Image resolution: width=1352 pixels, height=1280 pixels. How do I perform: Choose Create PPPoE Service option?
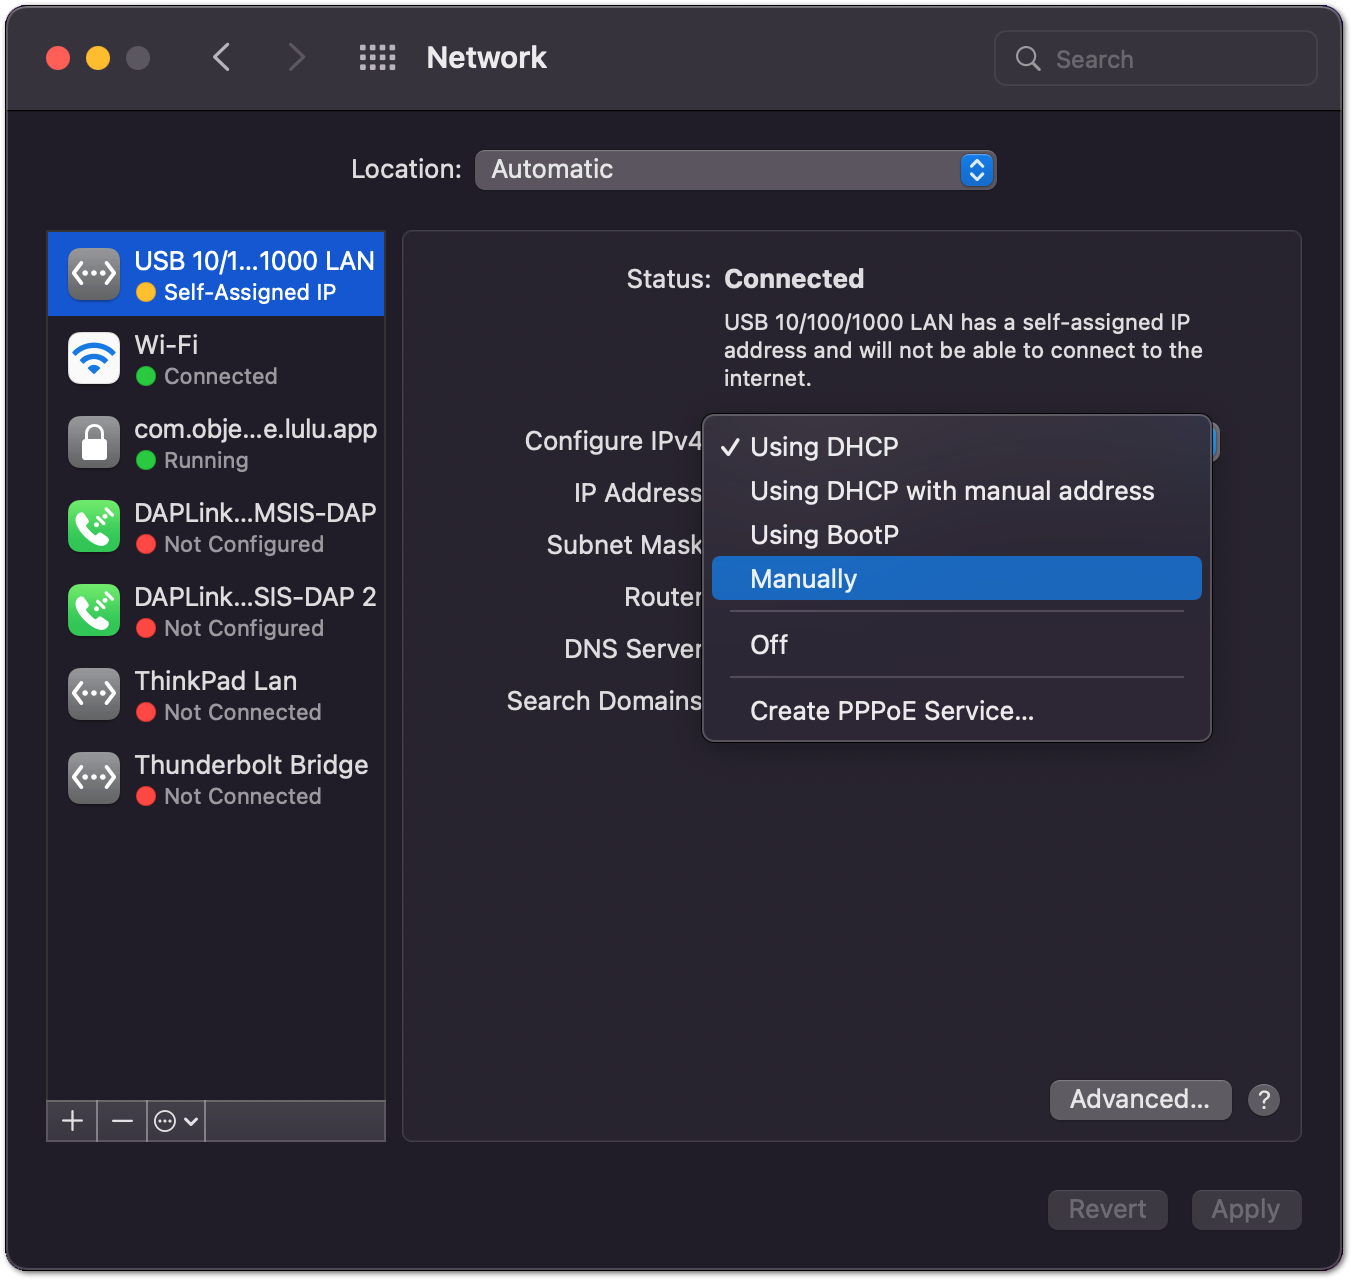891,711
